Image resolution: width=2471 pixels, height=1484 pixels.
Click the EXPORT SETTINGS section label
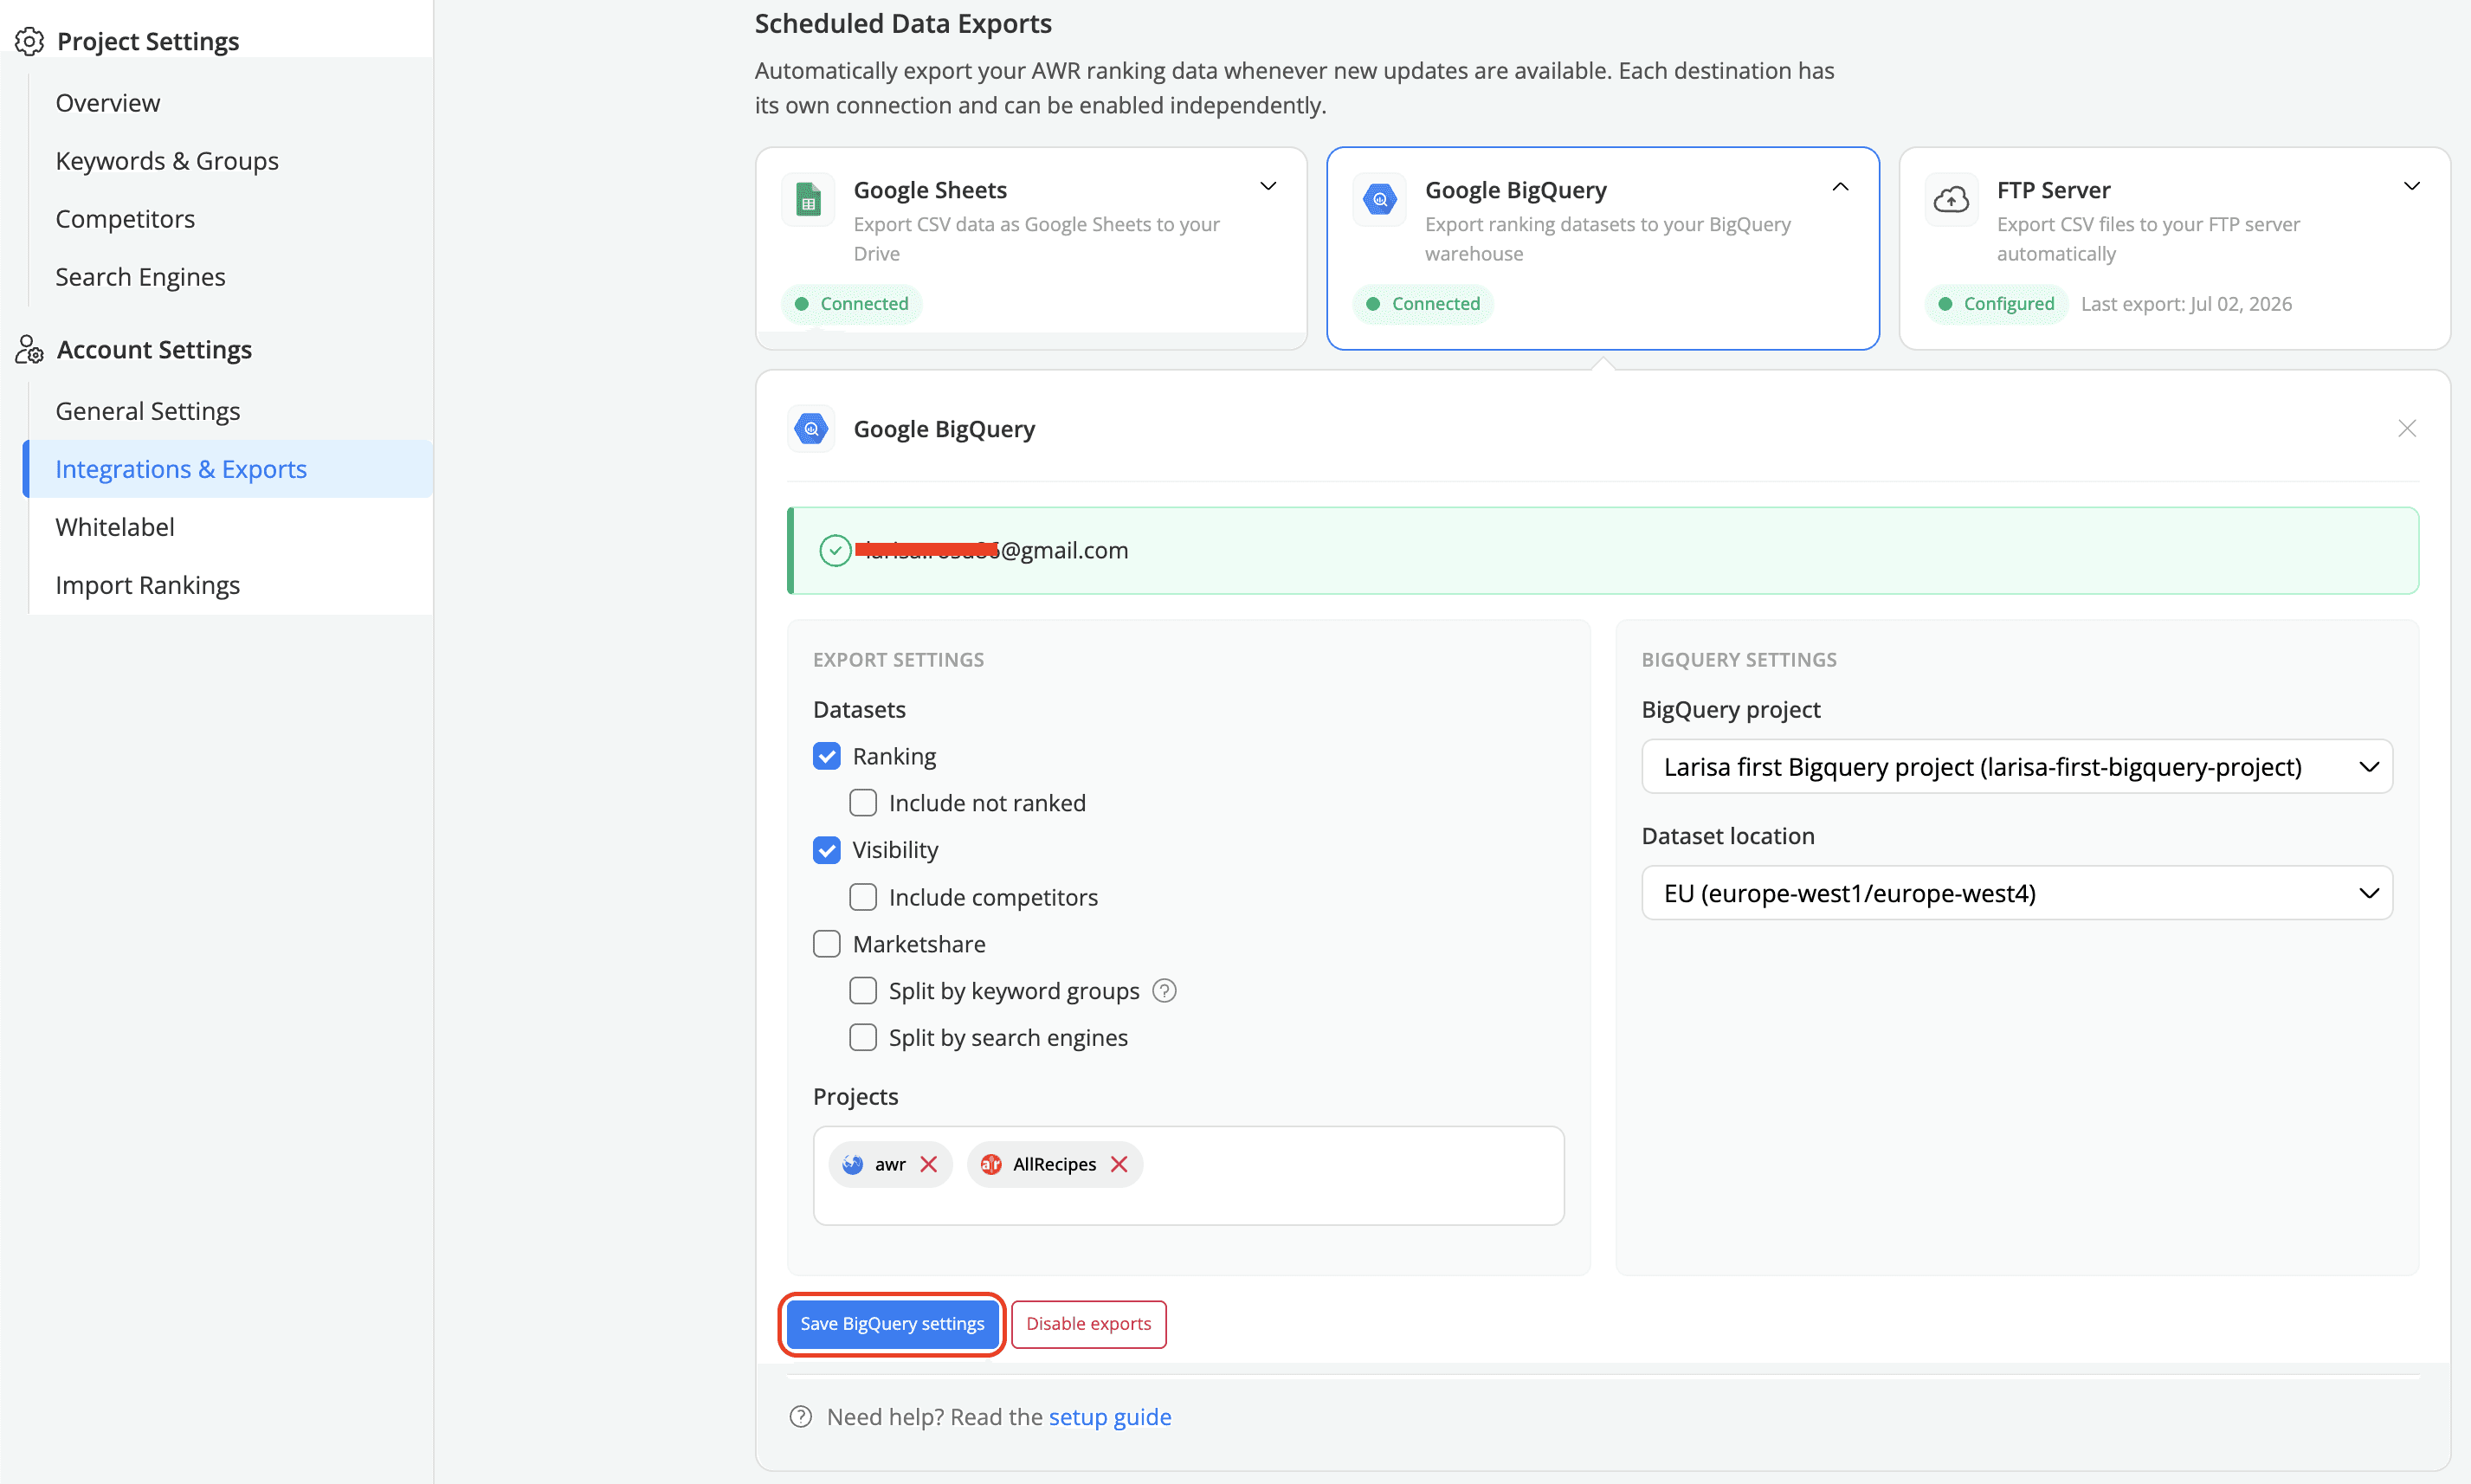(898, 660)
